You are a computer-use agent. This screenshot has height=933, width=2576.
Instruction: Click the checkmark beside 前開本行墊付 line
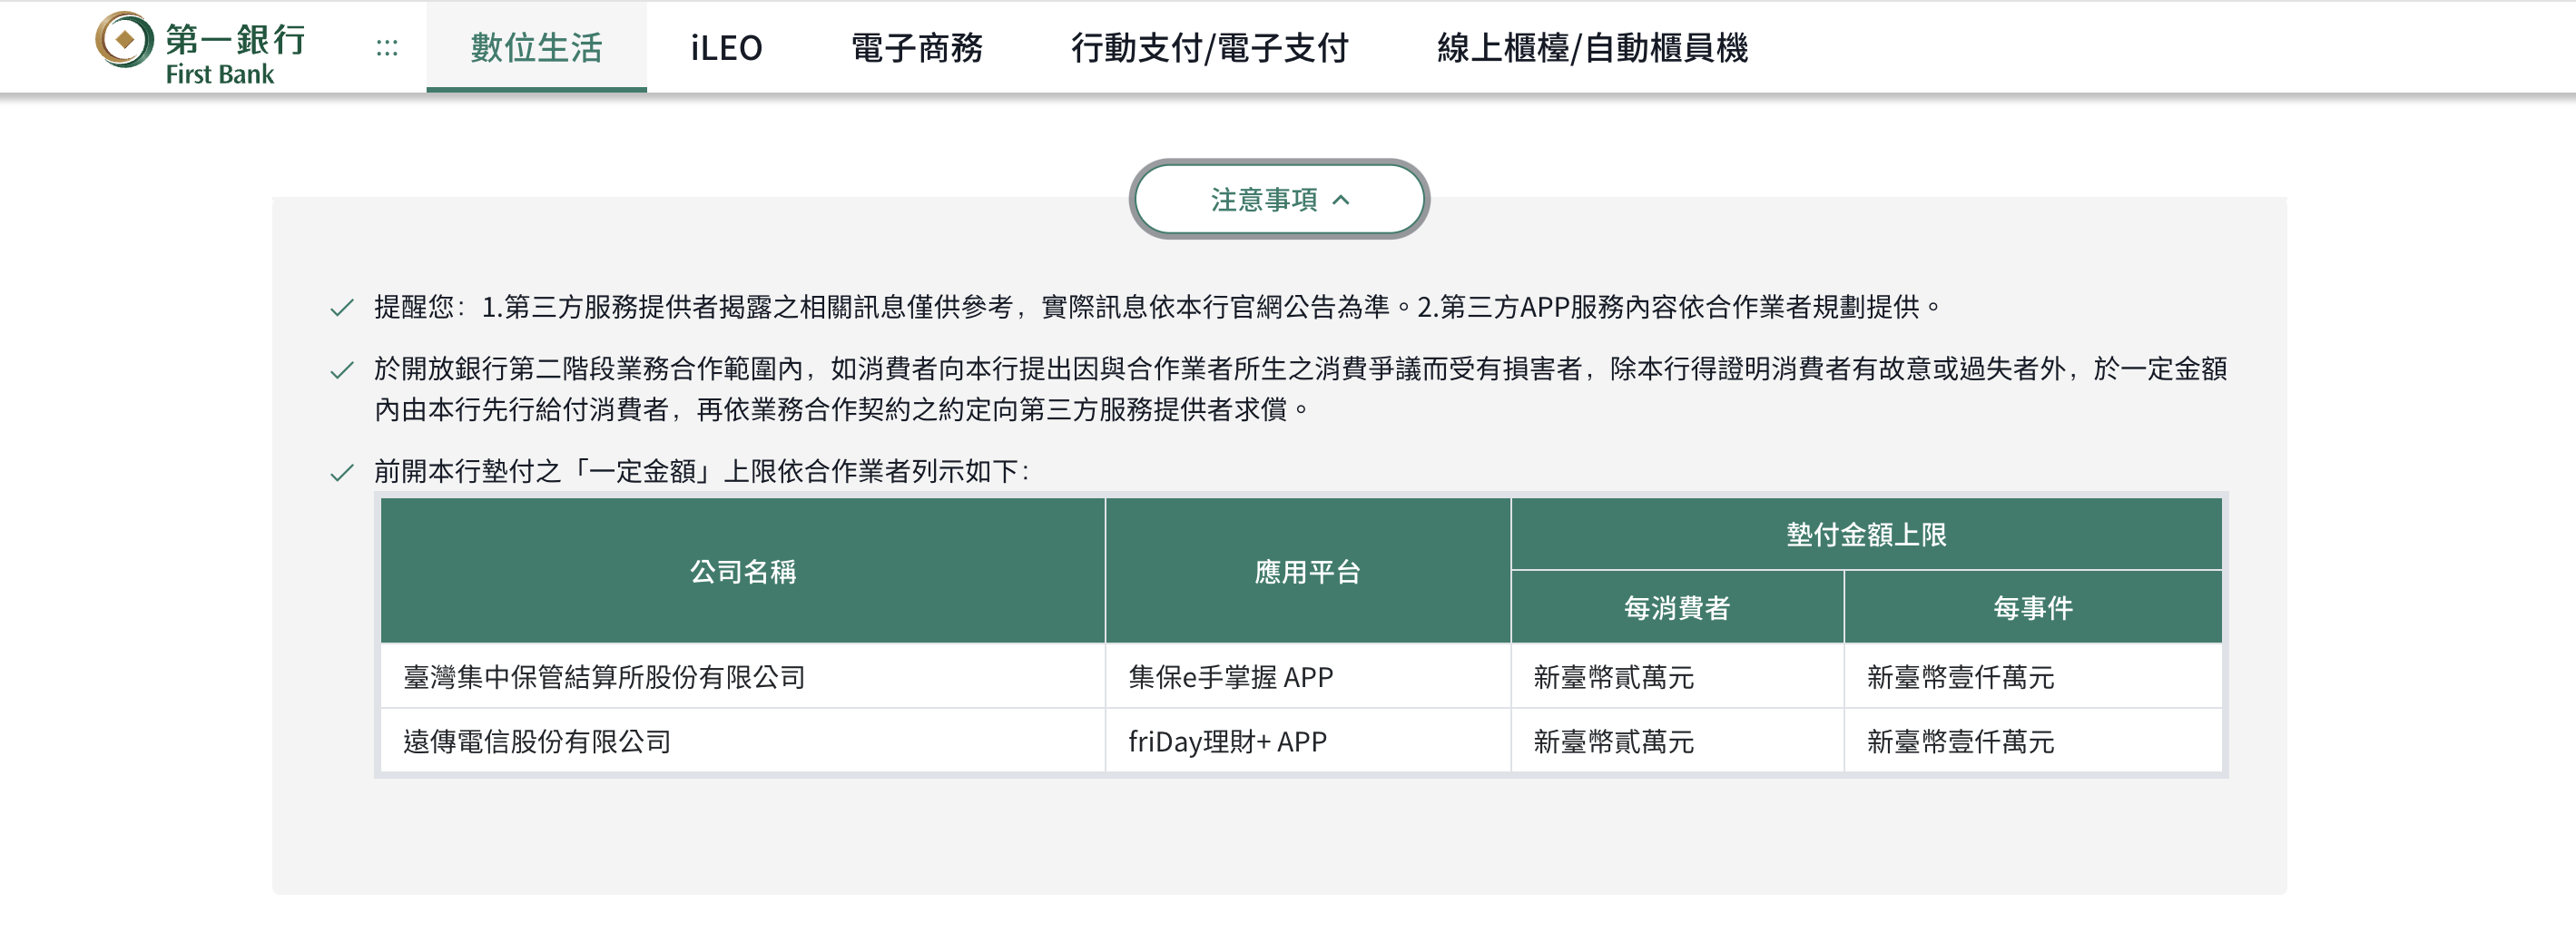(x=342, y=473)
